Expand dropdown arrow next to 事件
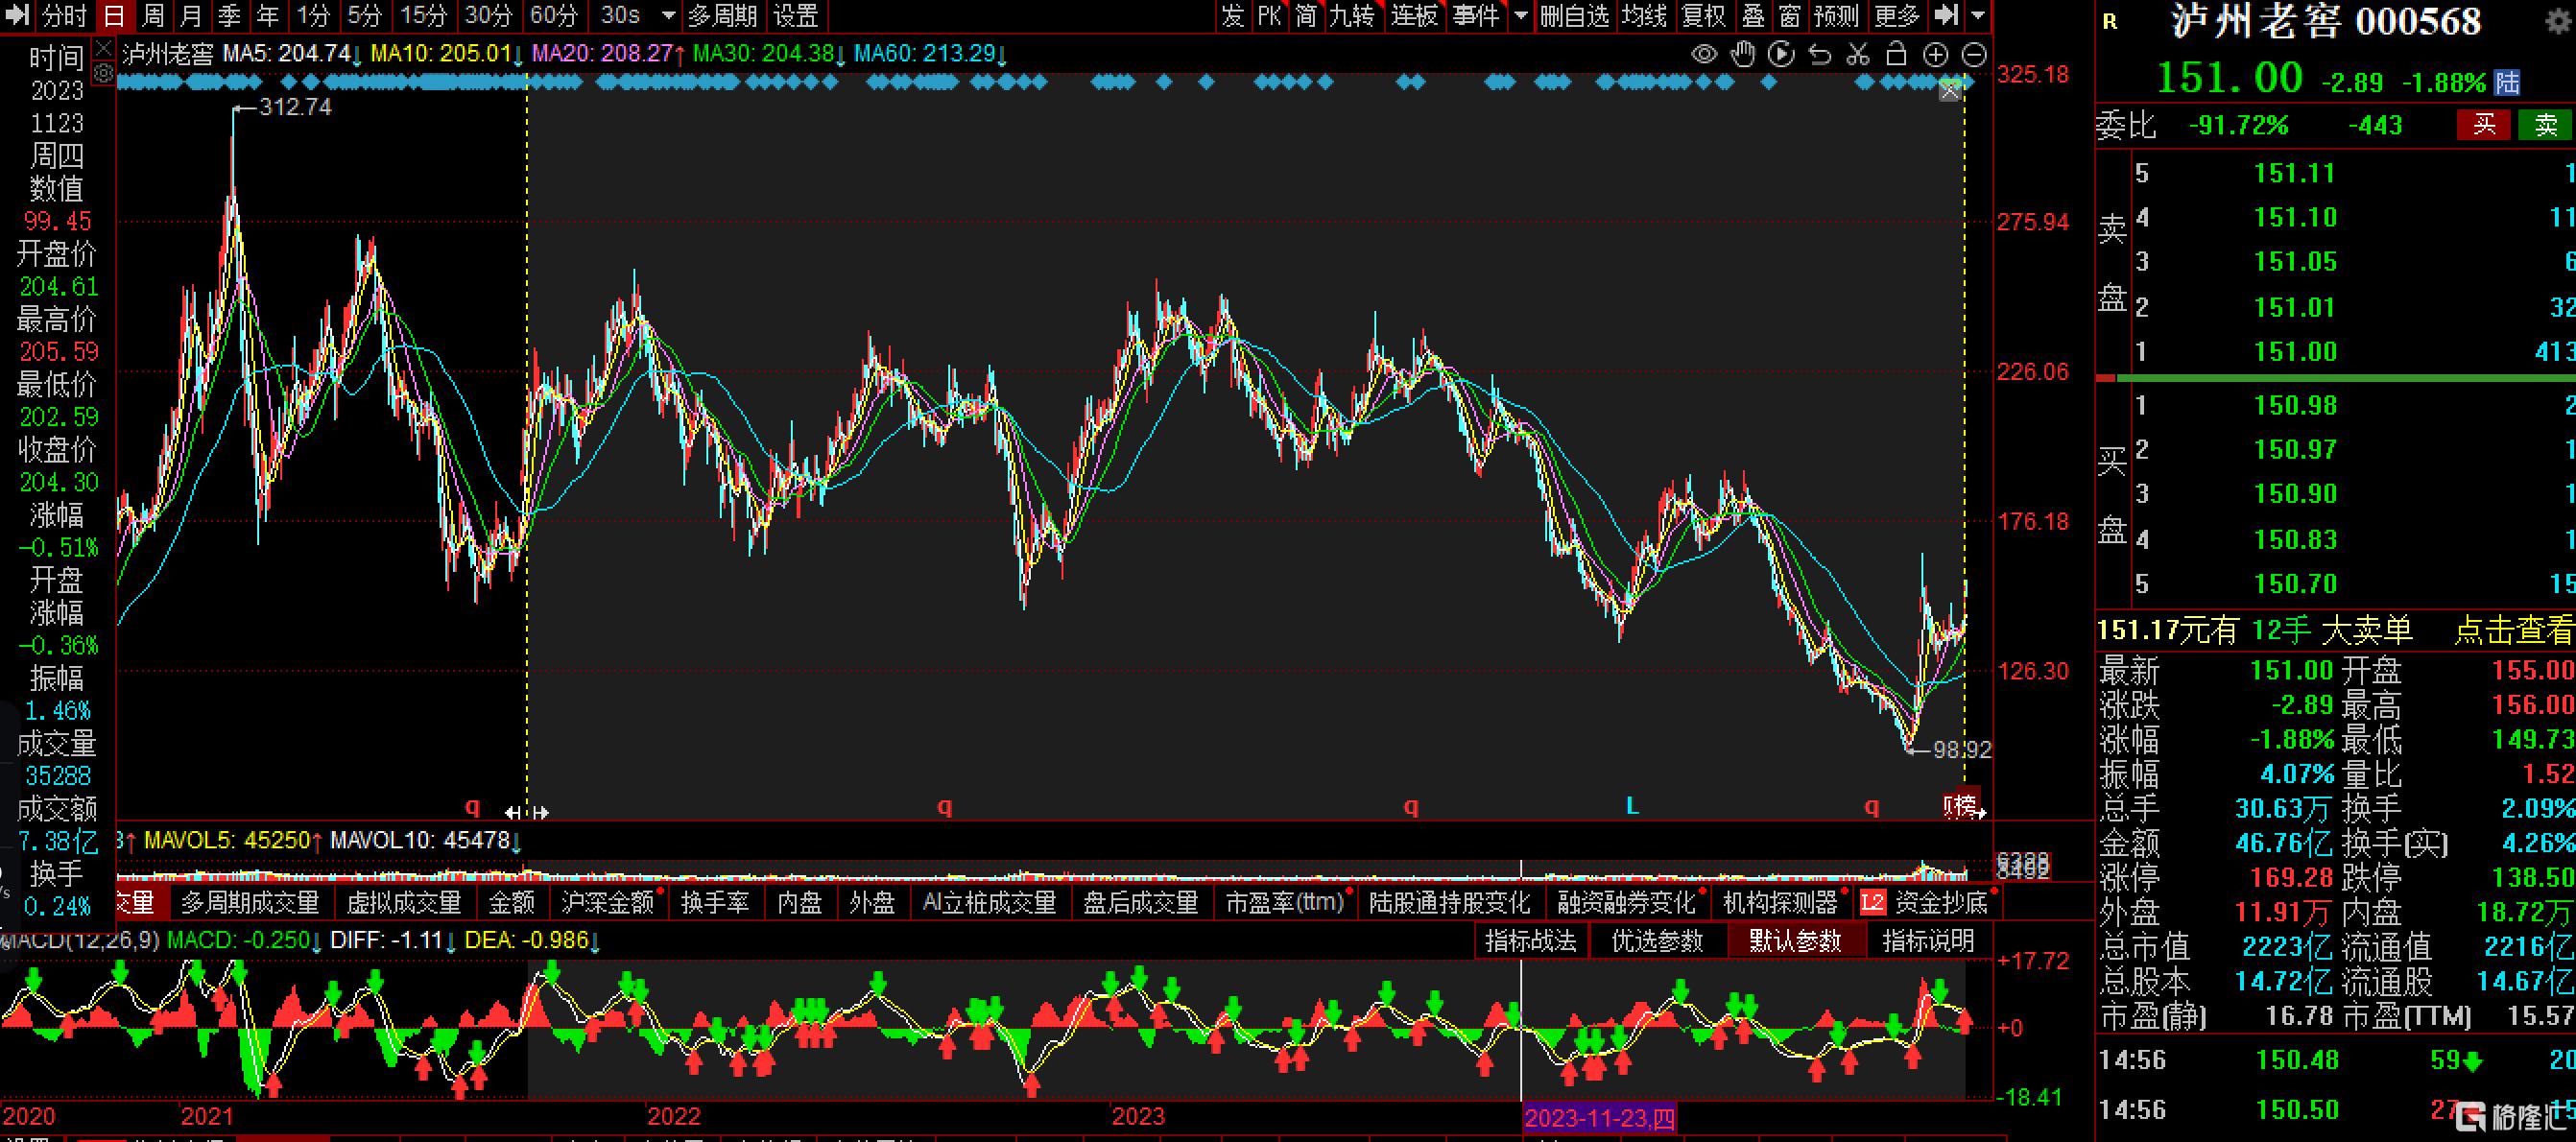 click(1521, 16)
